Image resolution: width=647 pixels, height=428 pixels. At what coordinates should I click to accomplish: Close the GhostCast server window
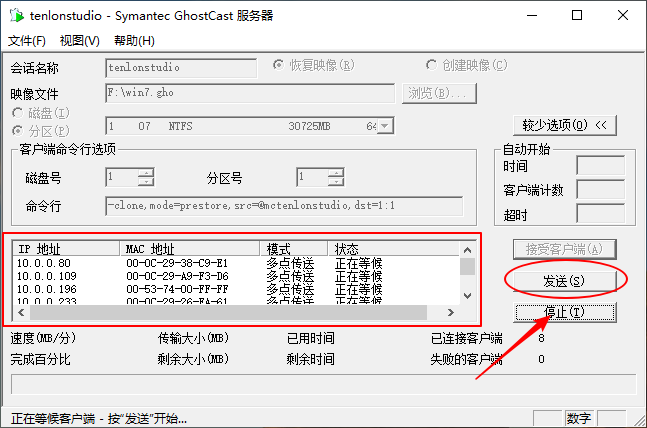point(623,16)
